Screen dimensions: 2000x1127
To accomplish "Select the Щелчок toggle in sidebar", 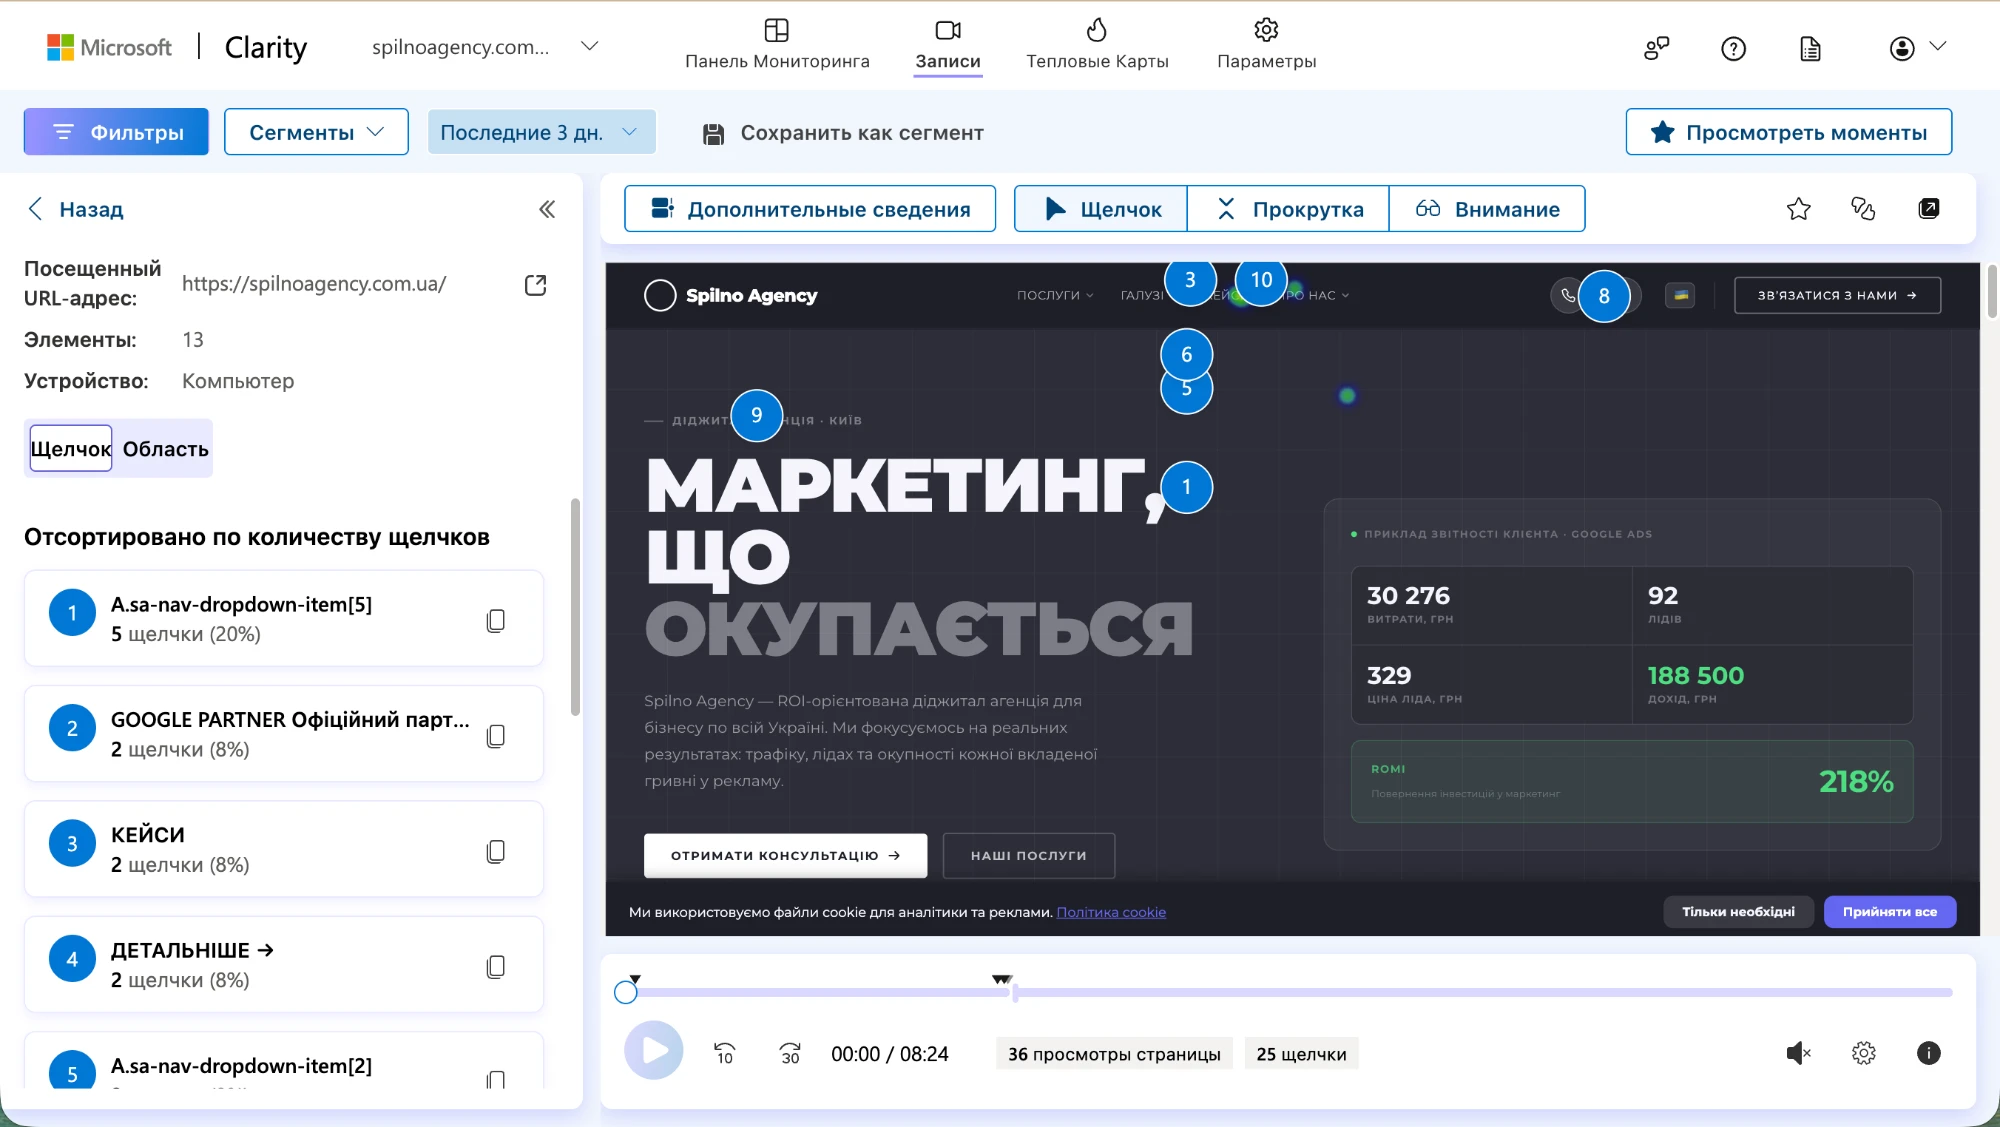I will click(71, 448).
